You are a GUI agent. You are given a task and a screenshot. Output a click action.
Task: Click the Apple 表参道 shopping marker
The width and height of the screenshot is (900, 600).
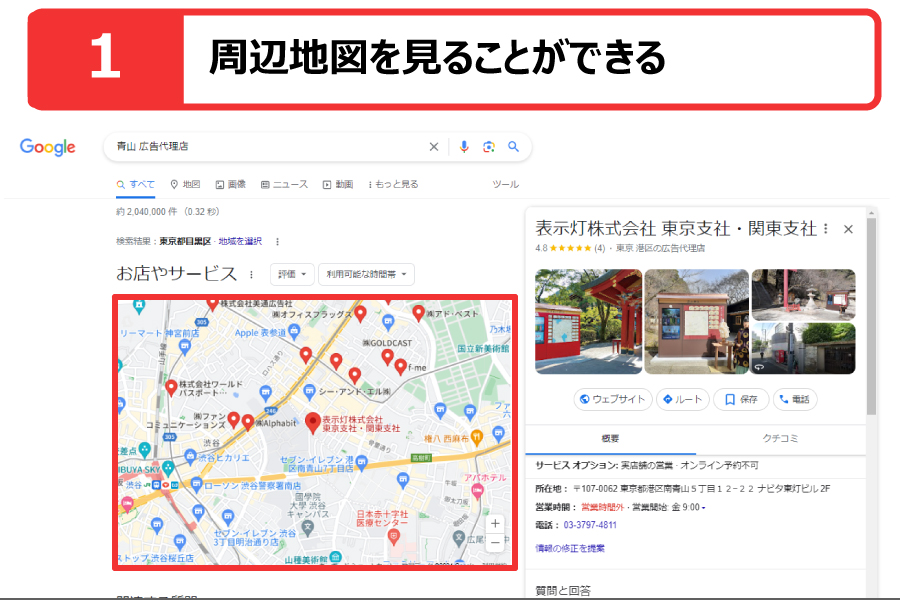click(294, 330)
